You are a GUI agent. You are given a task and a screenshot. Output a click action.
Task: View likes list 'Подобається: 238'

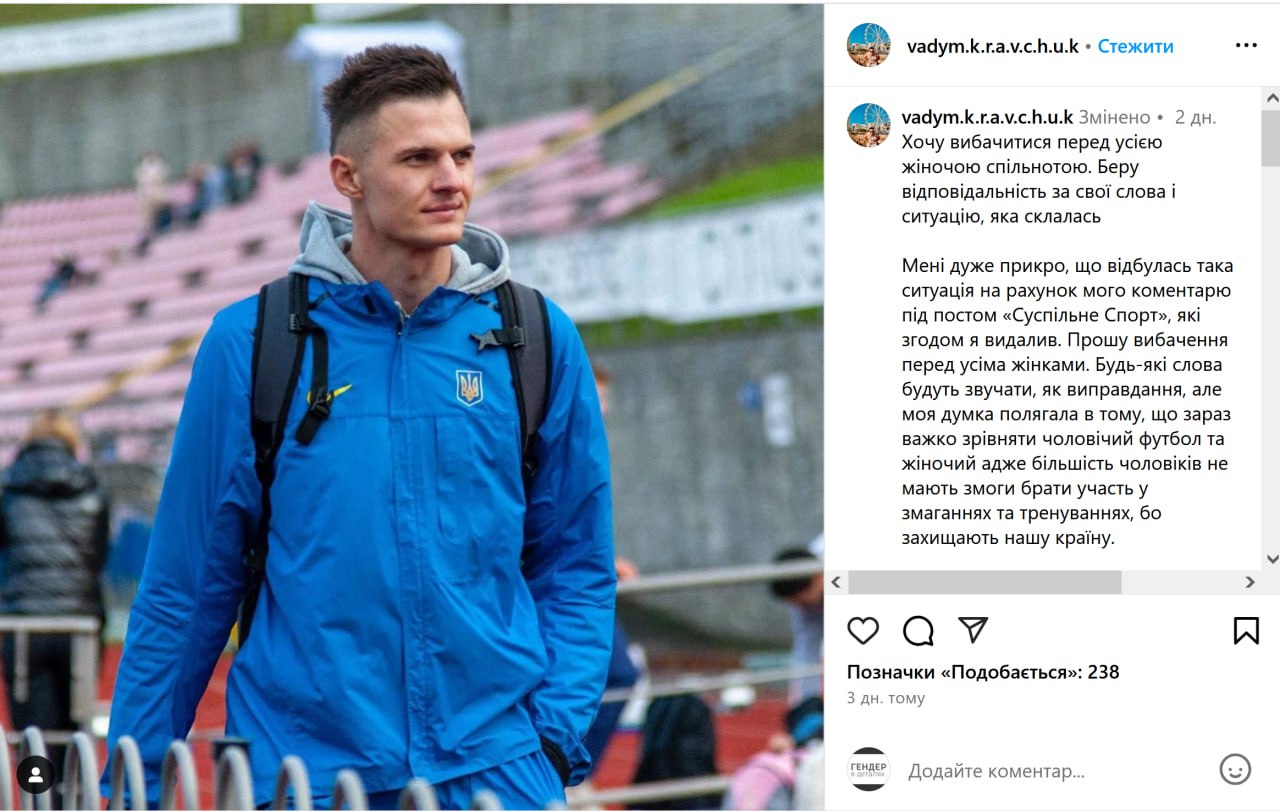point(983,672)
